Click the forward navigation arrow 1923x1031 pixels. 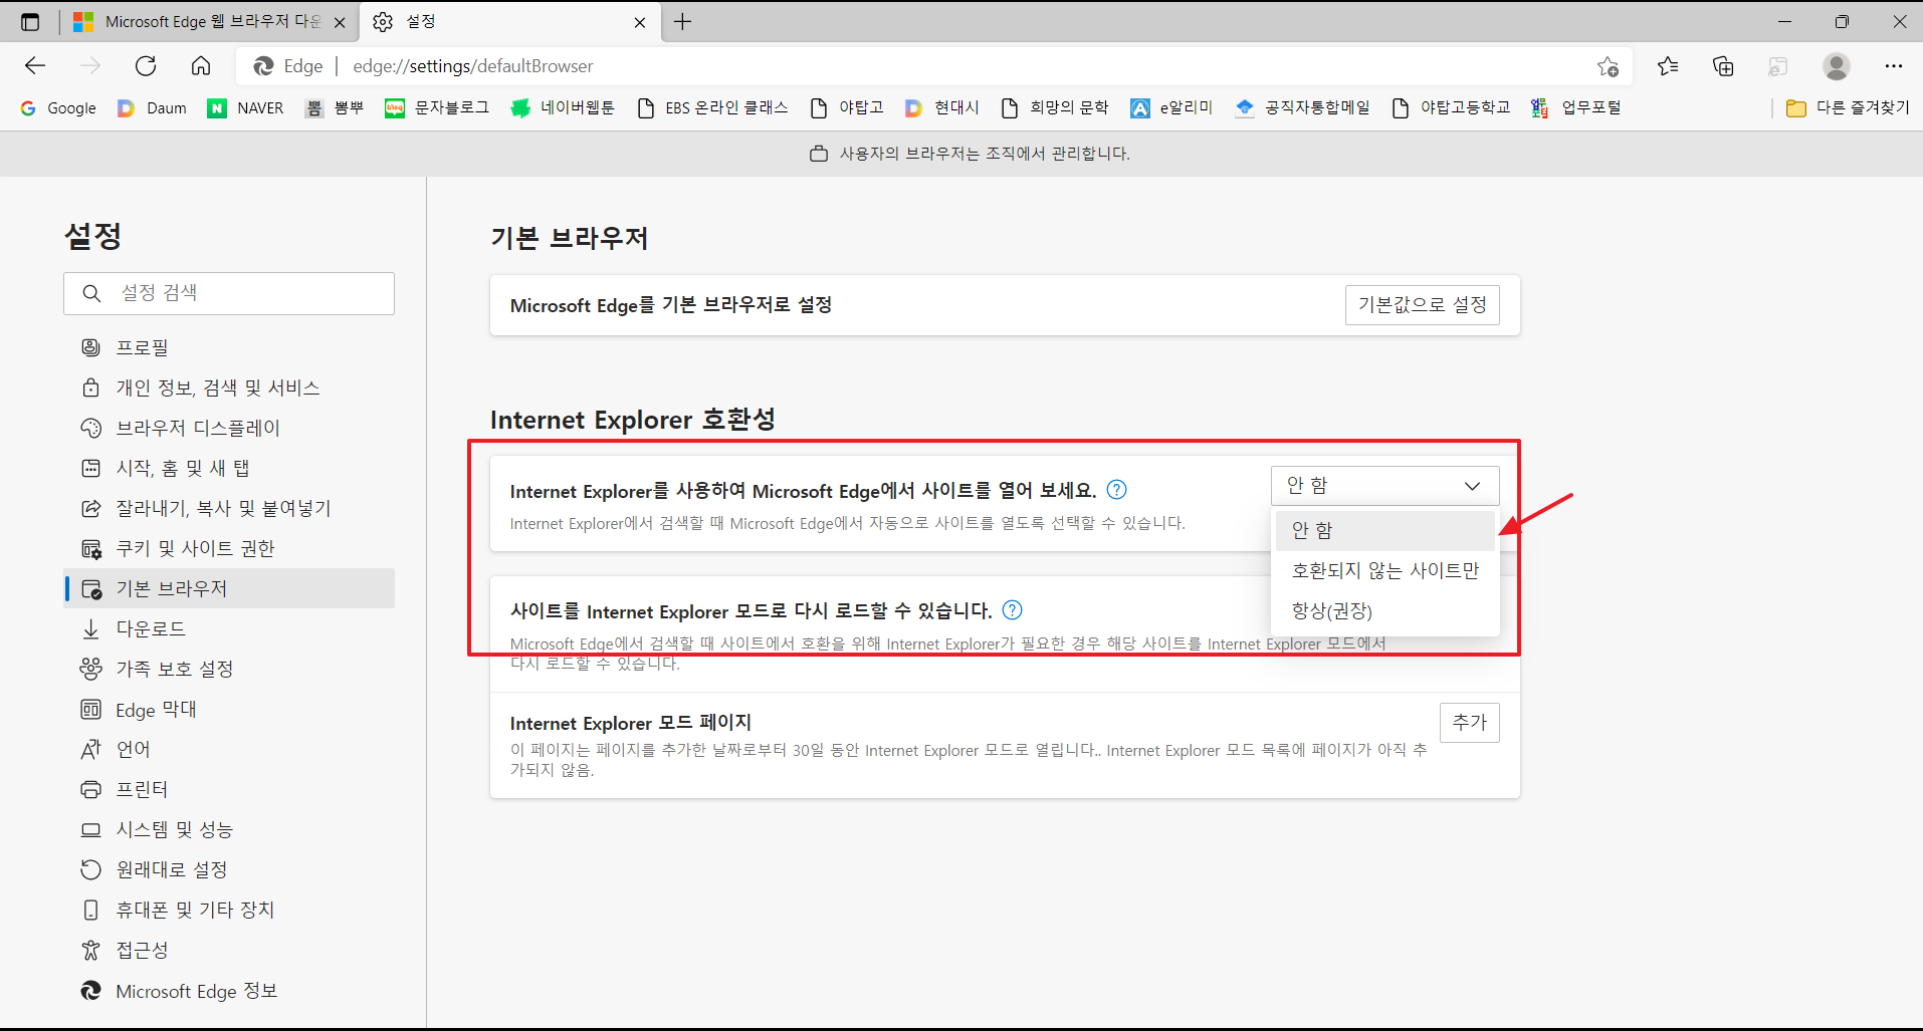(90, 66)
